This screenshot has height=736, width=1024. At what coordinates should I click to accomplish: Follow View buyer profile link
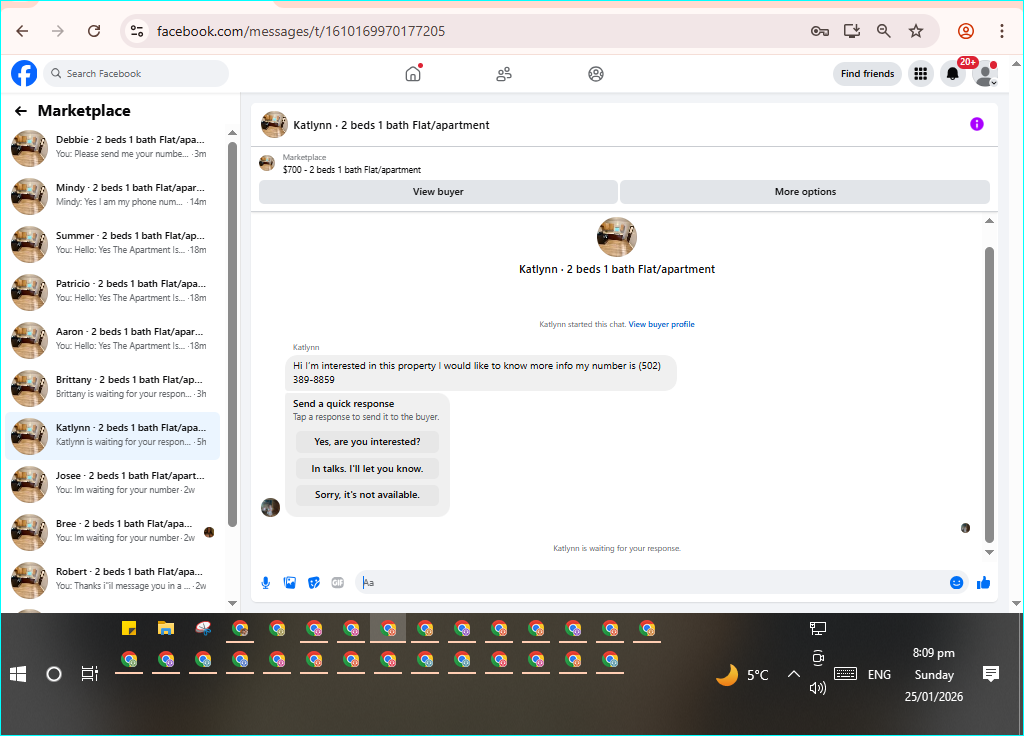661,324
